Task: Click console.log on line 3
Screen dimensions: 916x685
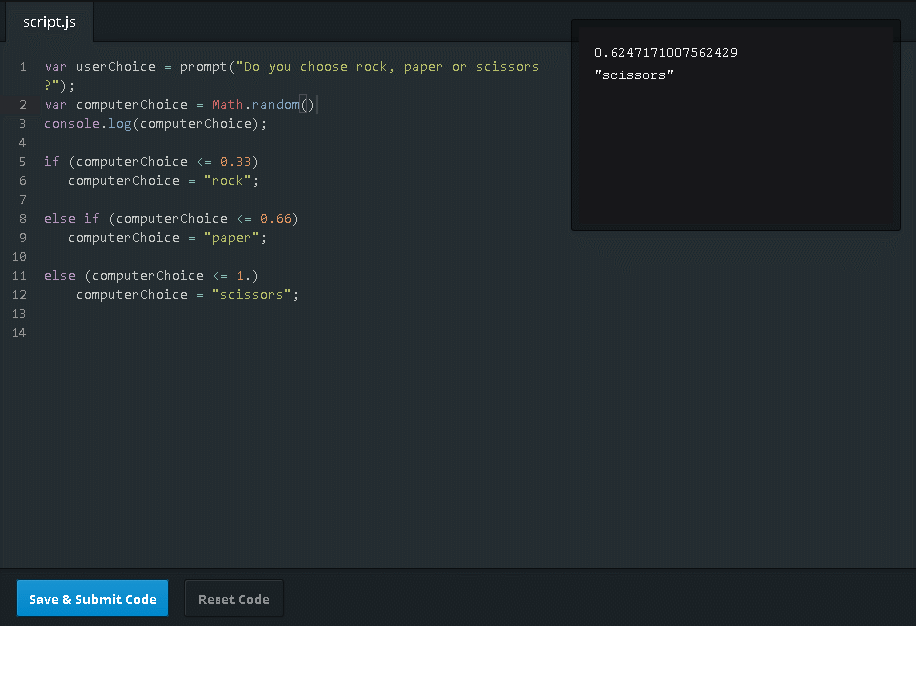Action: tap(88, 124)
